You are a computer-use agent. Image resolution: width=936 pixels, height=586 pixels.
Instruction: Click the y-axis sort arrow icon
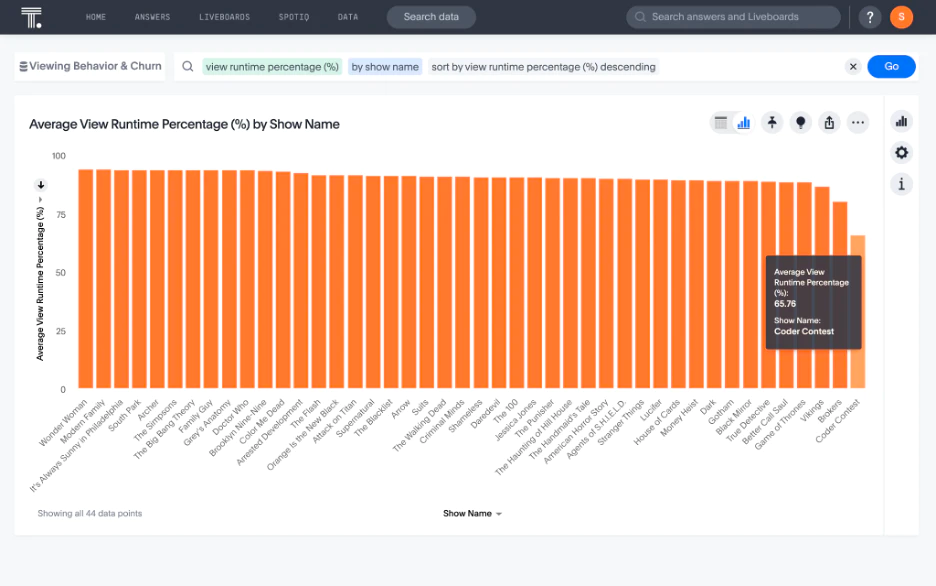click(x=41, y=185)
